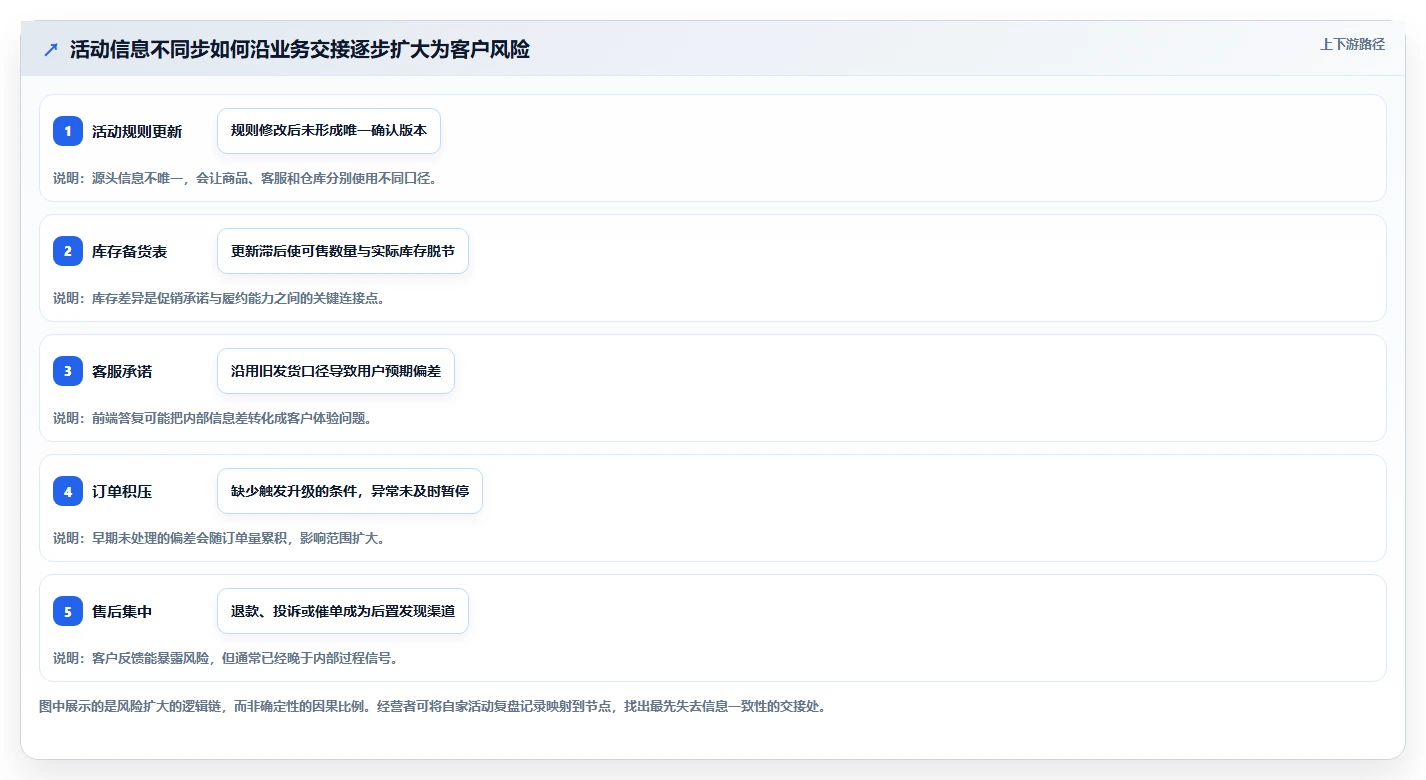The image size is (1426, 780).
Task: Click the 活动规则更新 step label
Action: (137, 131)
